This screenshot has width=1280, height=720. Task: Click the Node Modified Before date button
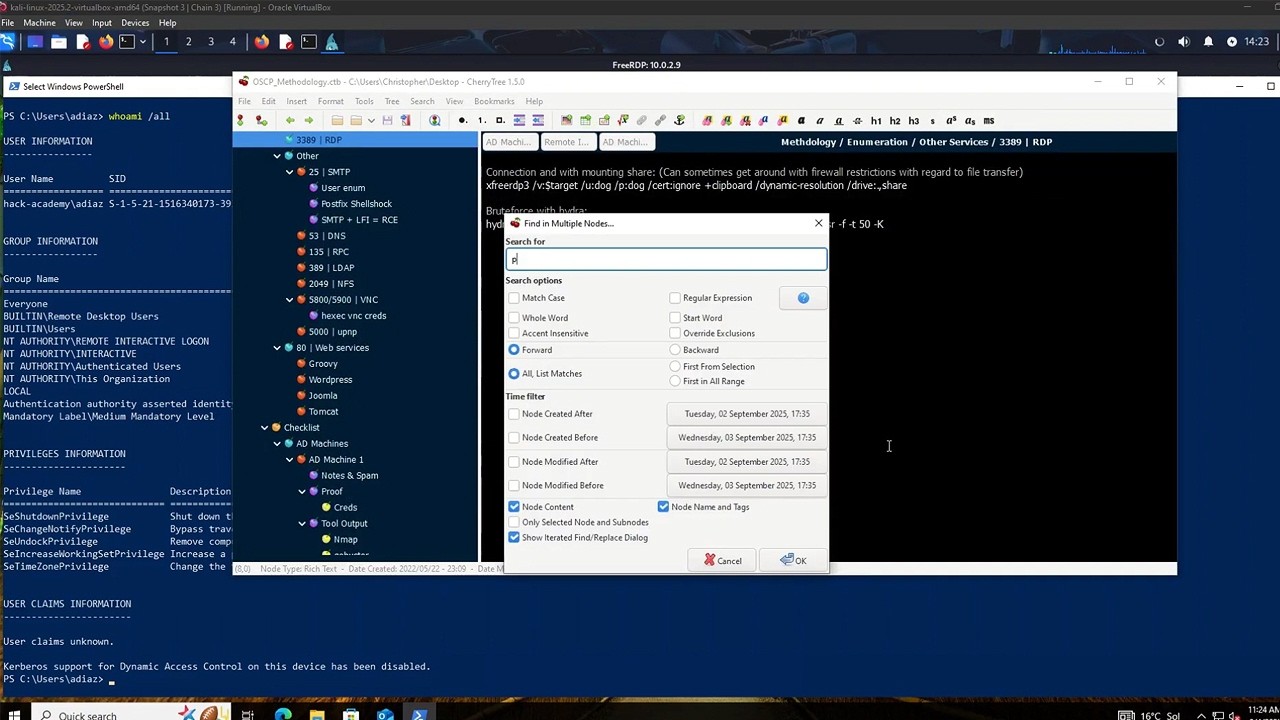pos(747,486)
